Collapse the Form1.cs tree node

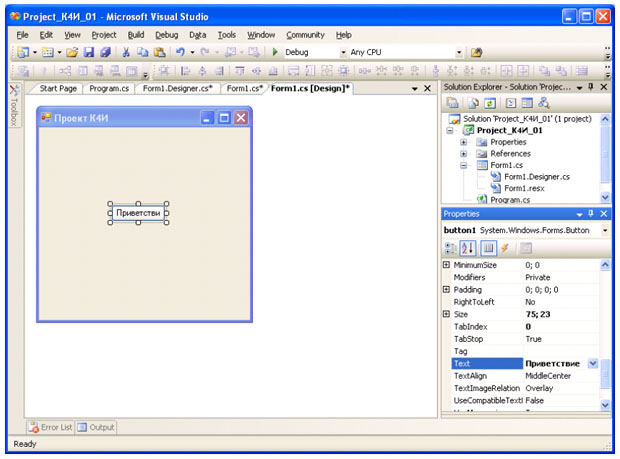click(463, 165)
